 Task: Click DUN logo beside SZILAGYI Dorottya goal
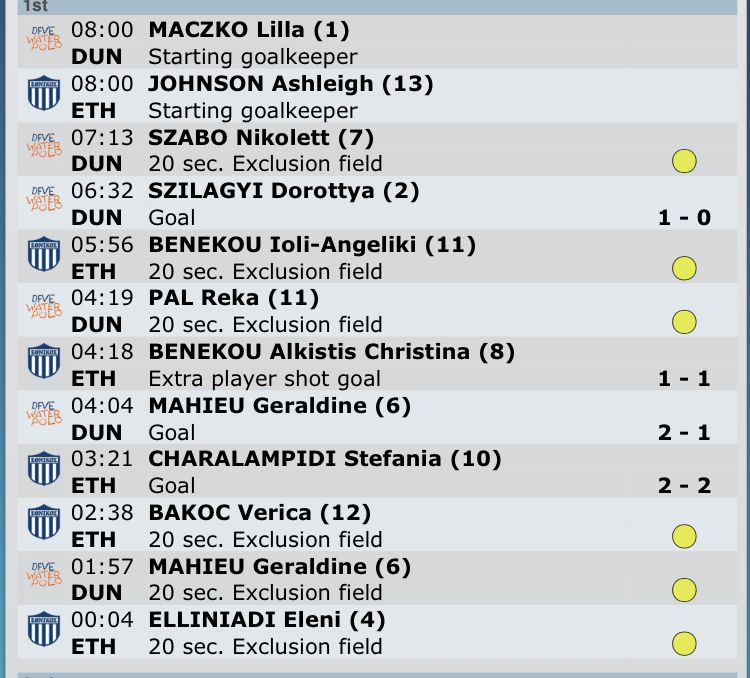(x=43, y=203)
